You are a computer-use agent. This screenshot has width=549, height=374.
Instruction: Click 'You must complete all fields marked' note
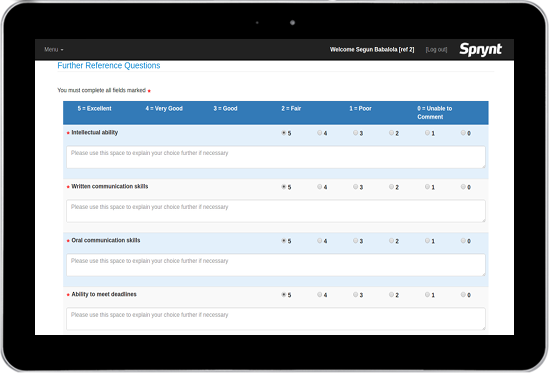[102, 90]
